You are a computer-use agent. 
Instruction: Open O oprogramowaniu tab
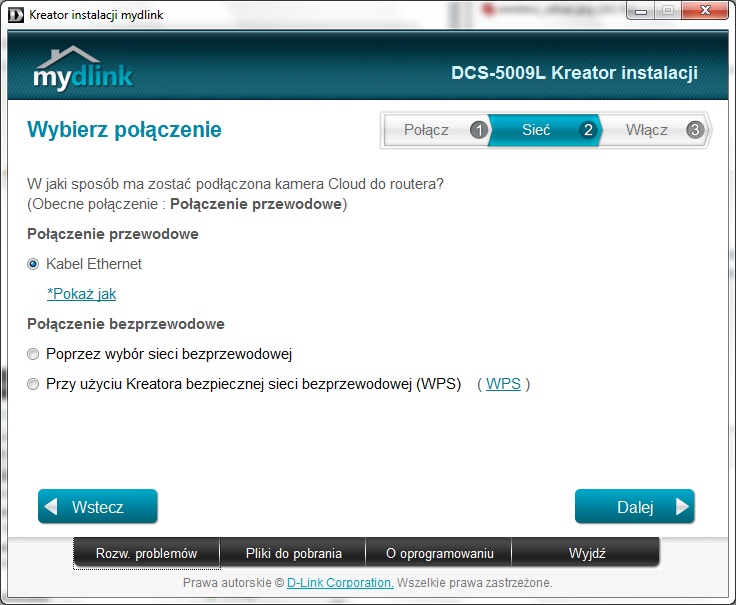point(439,553)
